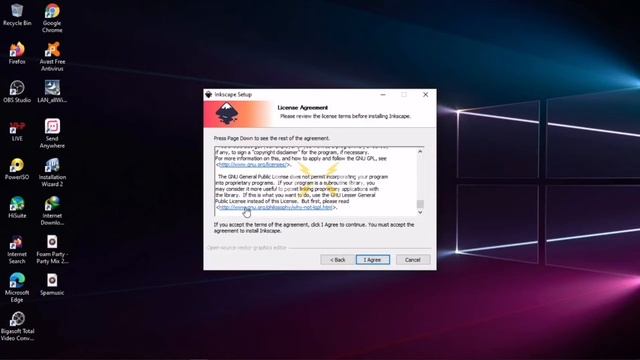Click the license text scrollbar up arrow
The width and height of the screenshot is (640, 360).
coord(420,151)
